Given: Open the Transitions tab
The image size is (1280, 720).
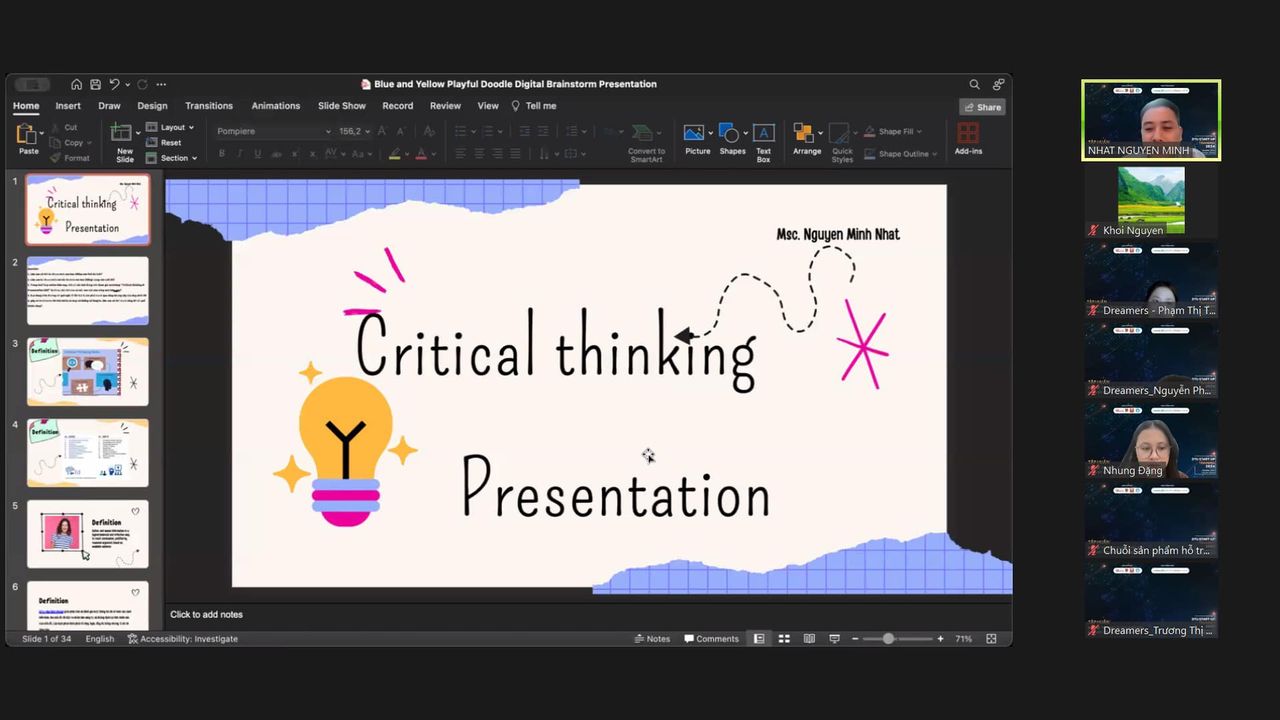Looking at the screenshot, I should coord(209,106).
